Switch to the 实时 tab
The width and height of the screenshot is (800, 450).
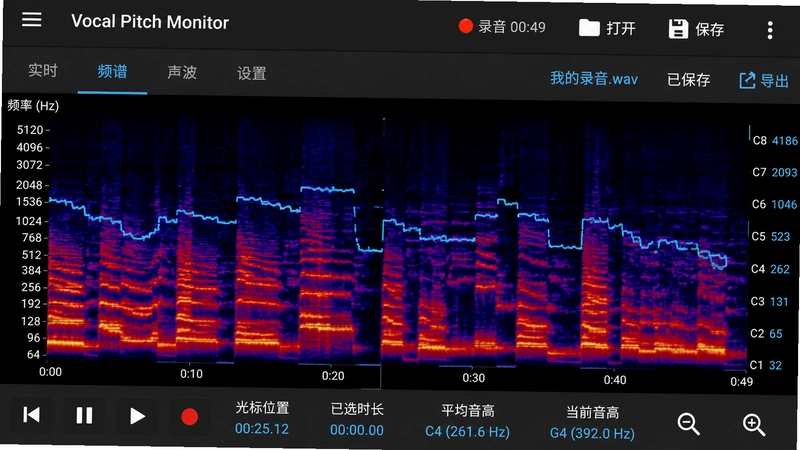(43, 70)
